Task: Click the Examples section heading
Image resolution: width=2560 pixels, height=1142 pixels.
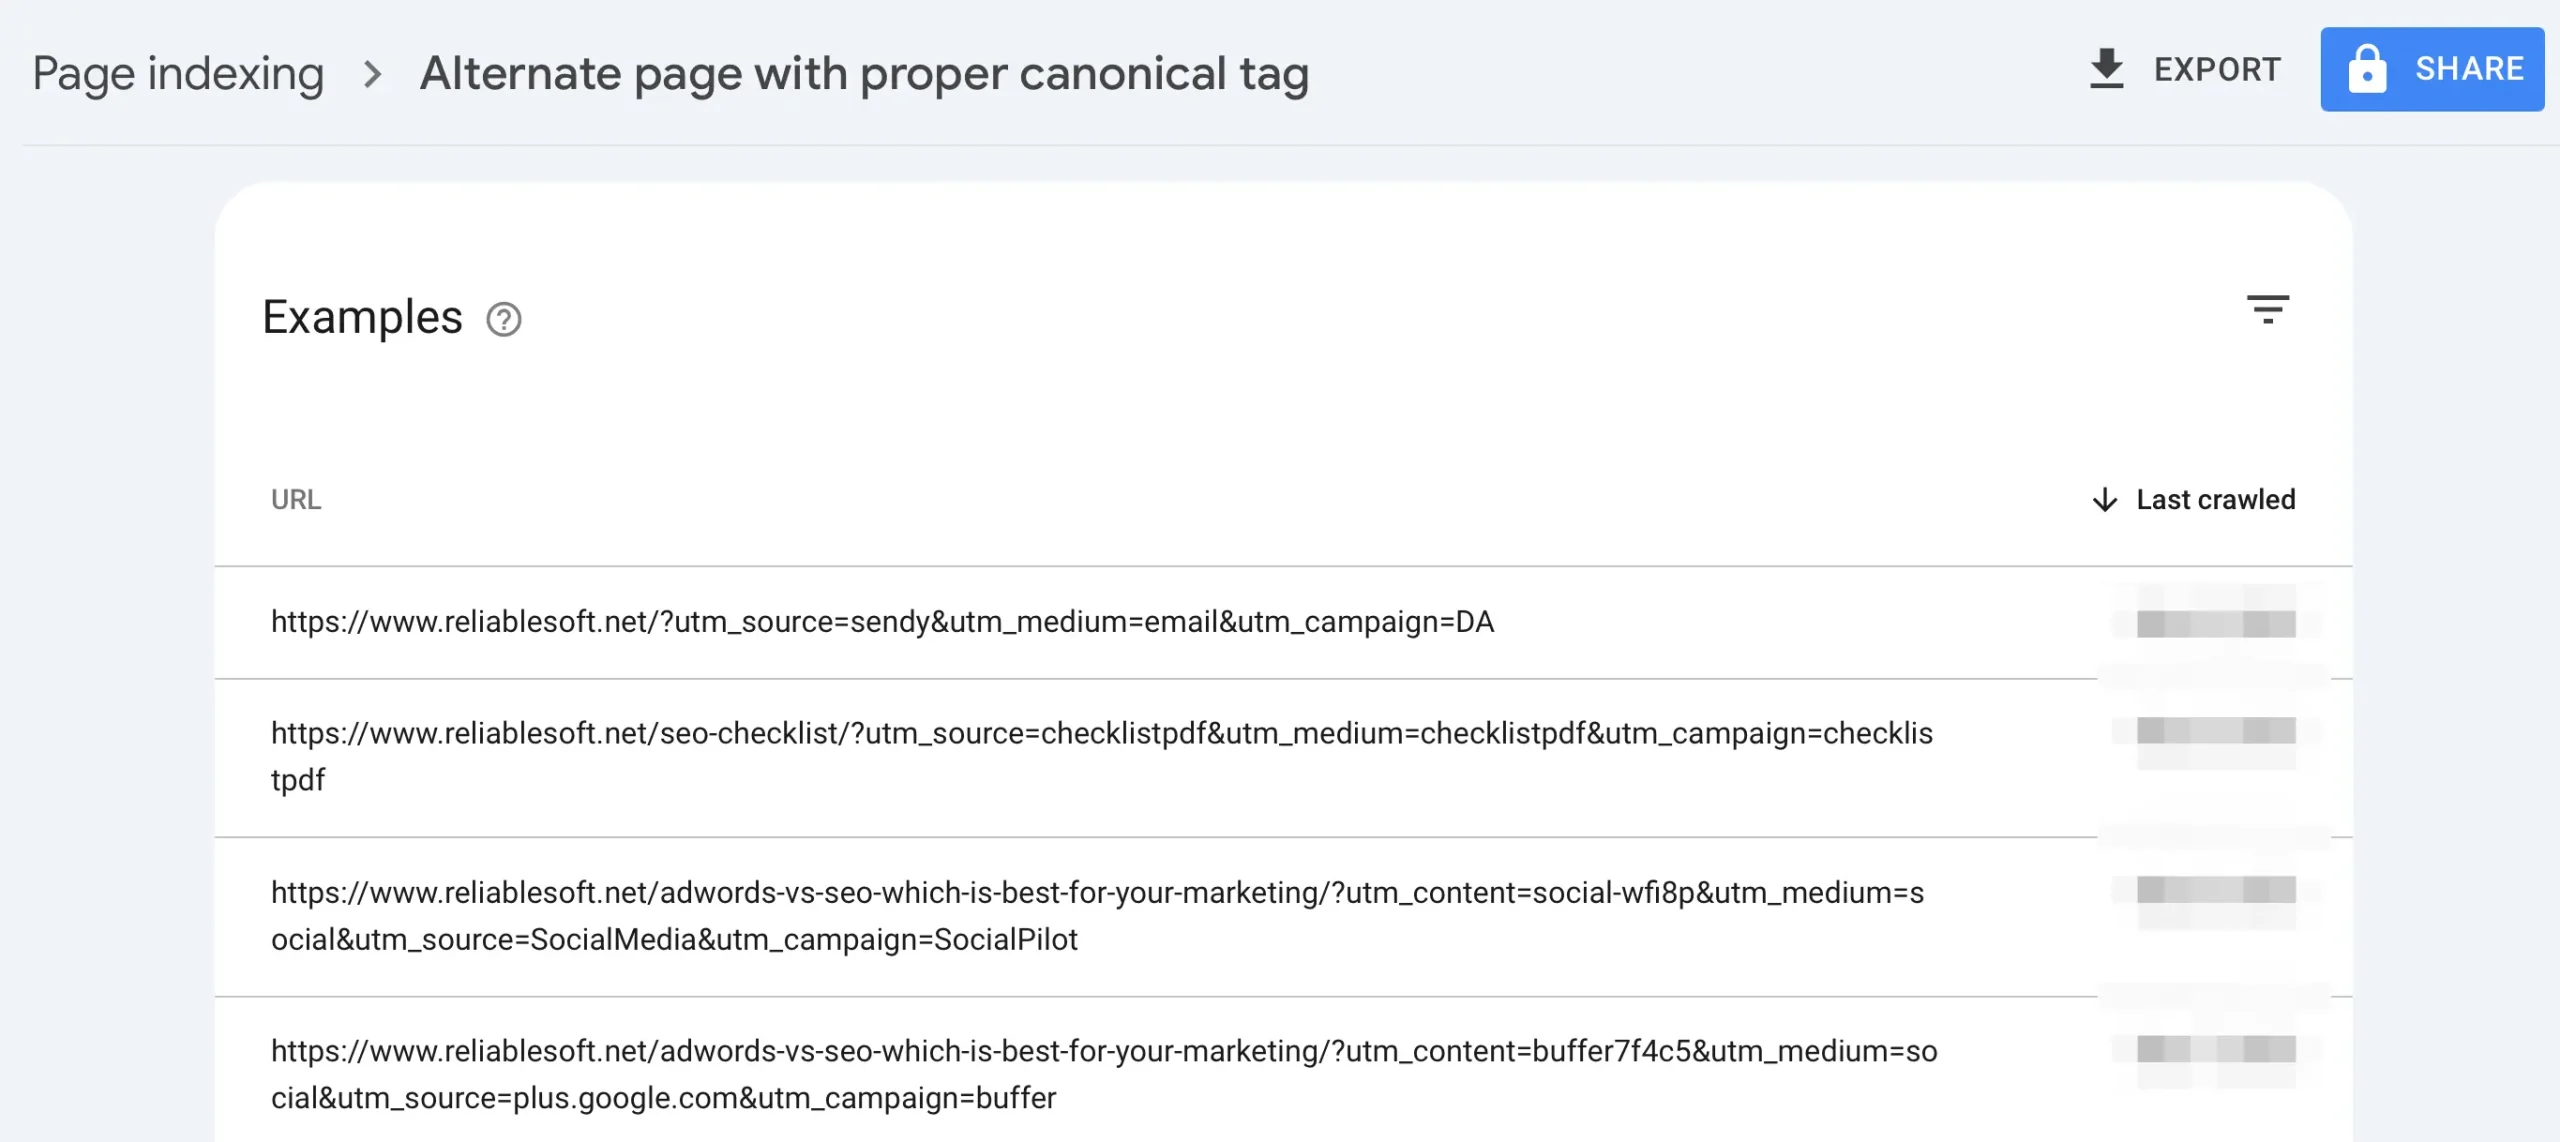Action: tap(362, 317)
